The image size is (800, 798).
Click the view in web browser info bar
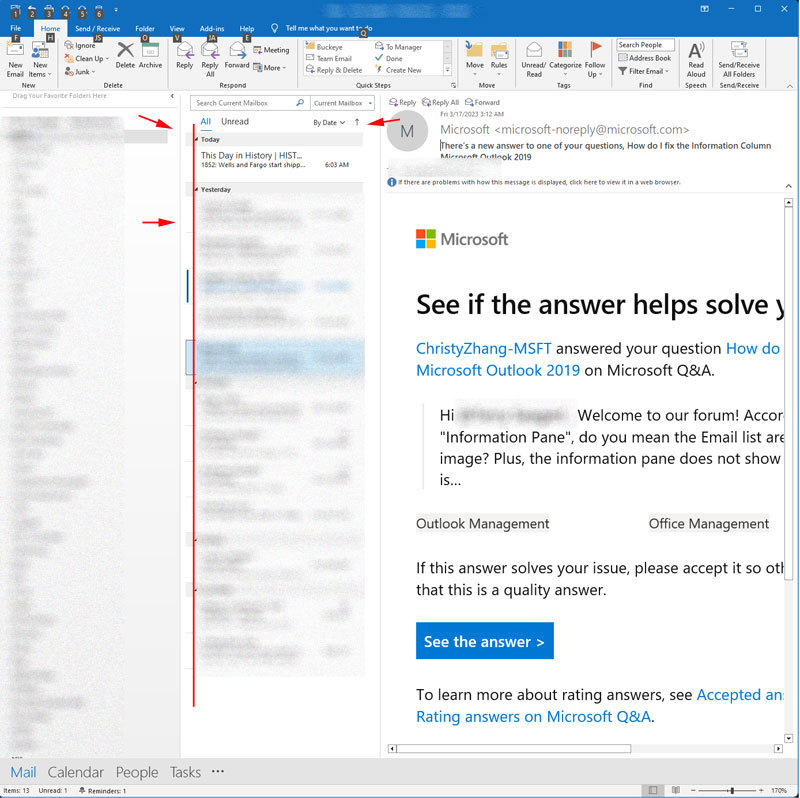[534, 182]
